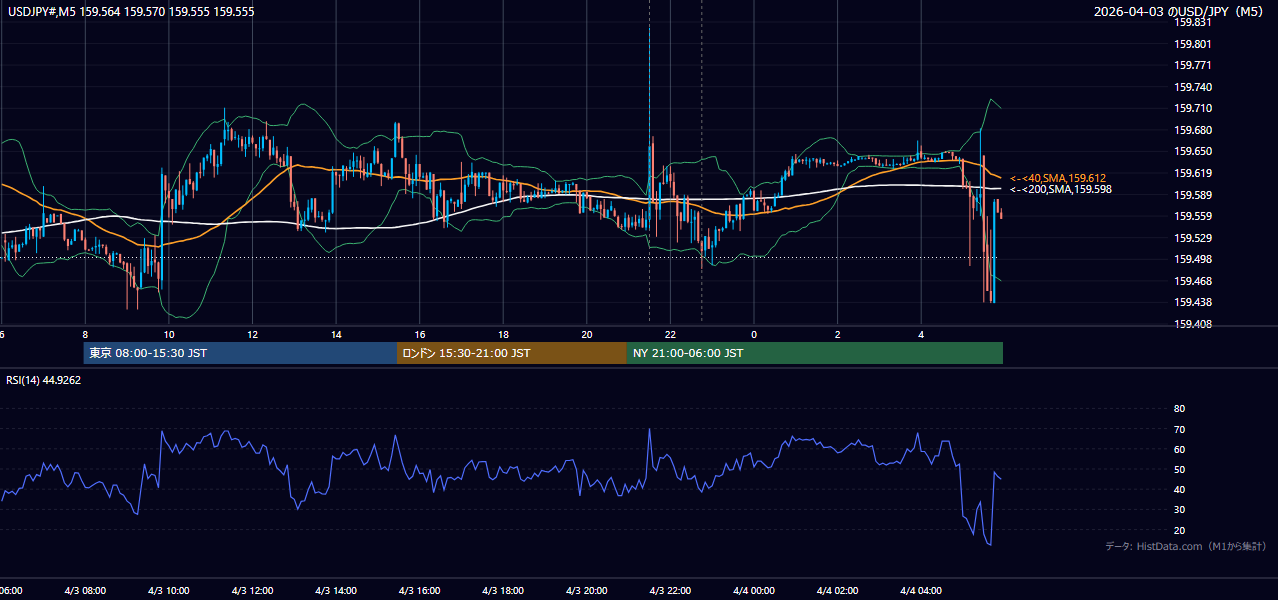Click price level 159.650 on axis
This screenshot has width=1278, height=600.
tap(1193, 152)
